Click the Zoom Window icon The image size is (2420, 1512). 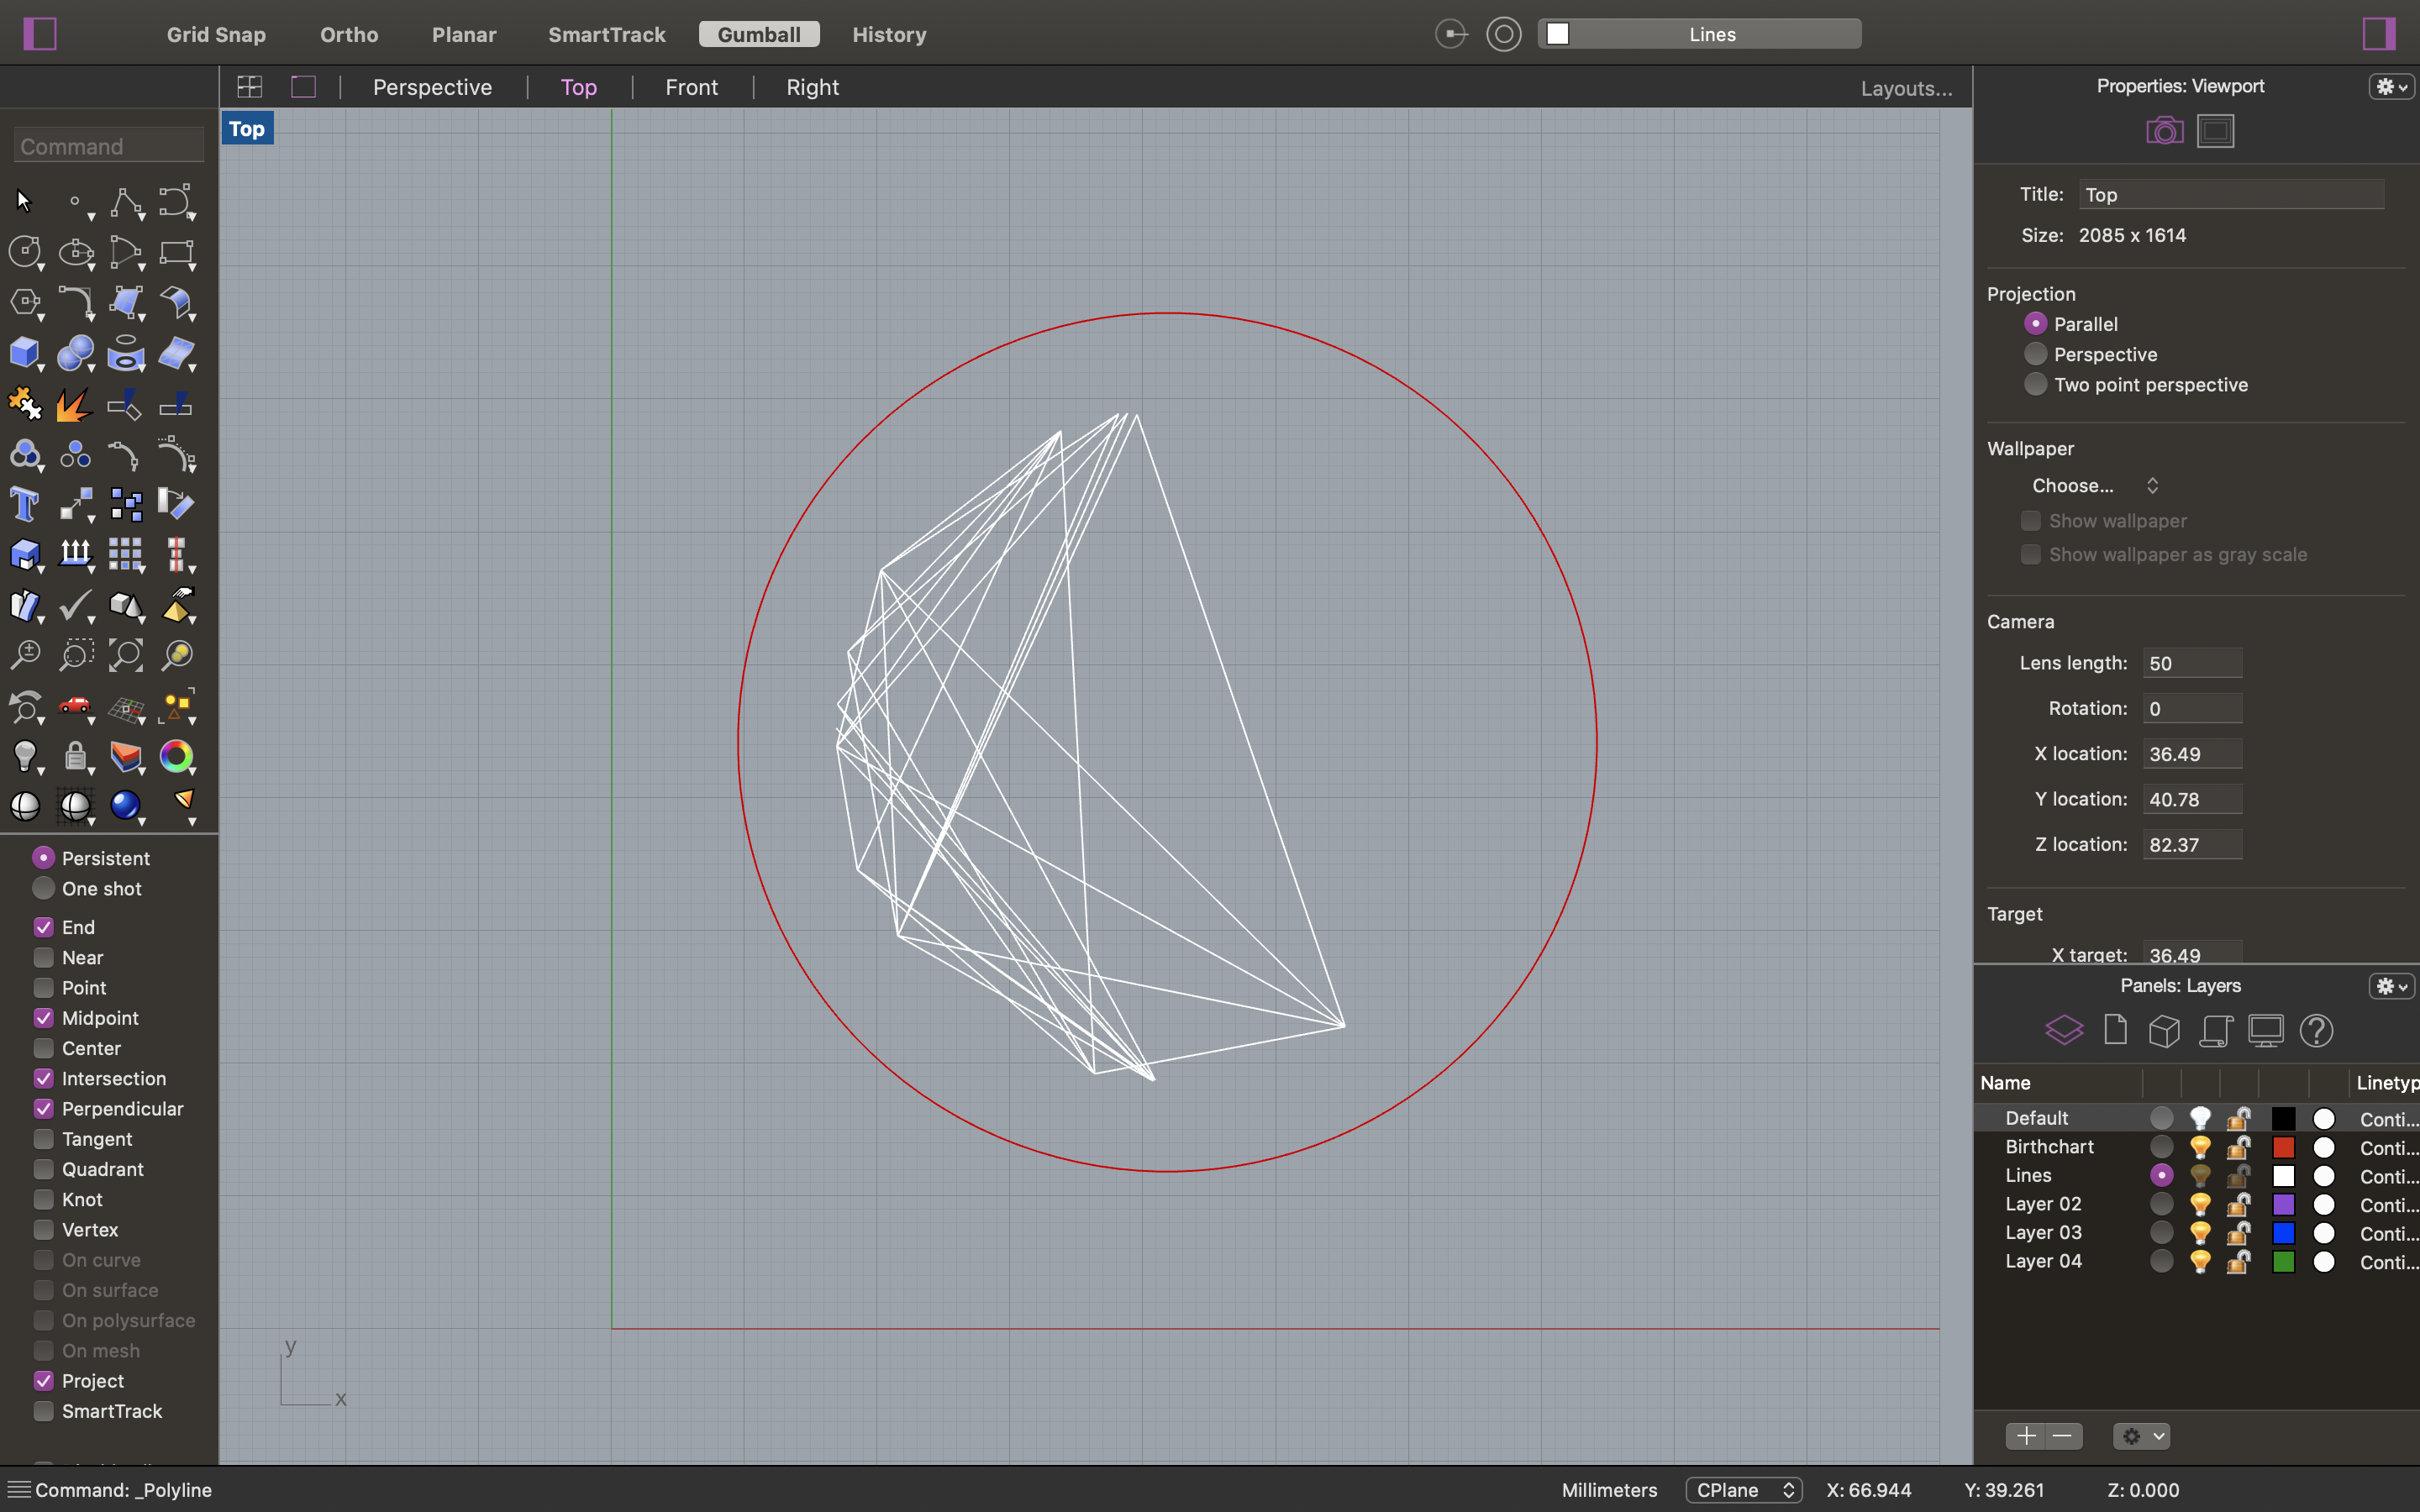(75, 655)
